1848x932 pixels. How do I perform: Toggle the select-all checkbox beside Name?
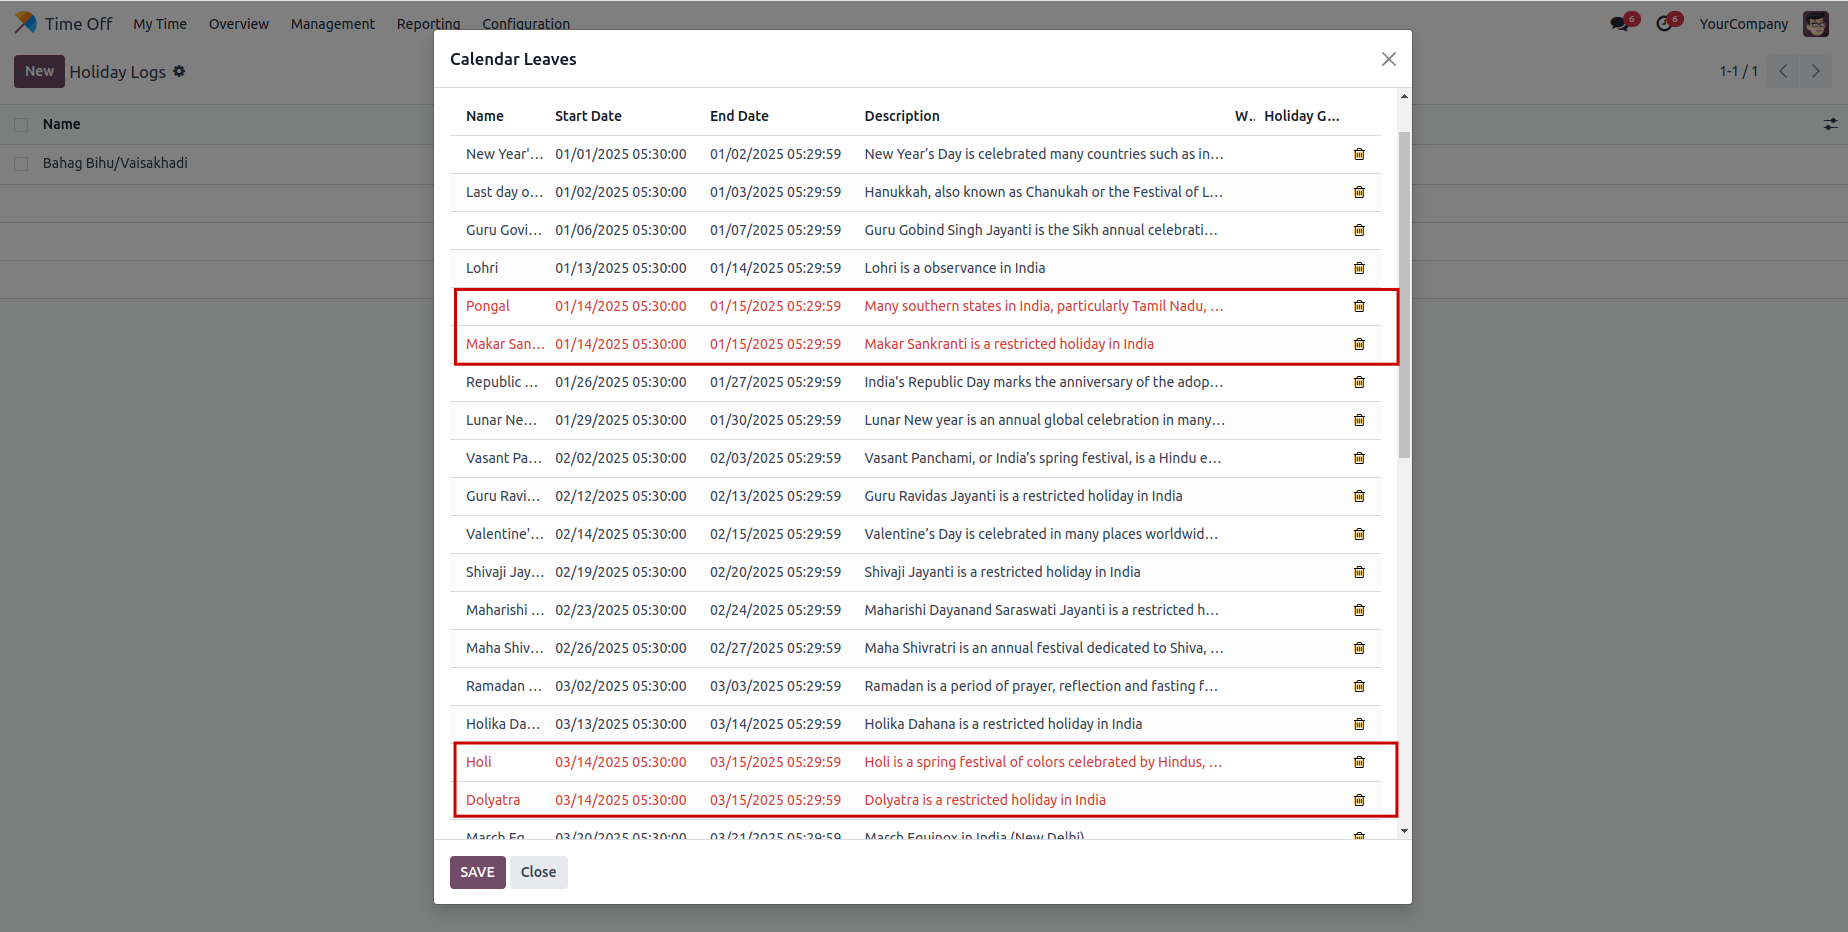point(21,124)
